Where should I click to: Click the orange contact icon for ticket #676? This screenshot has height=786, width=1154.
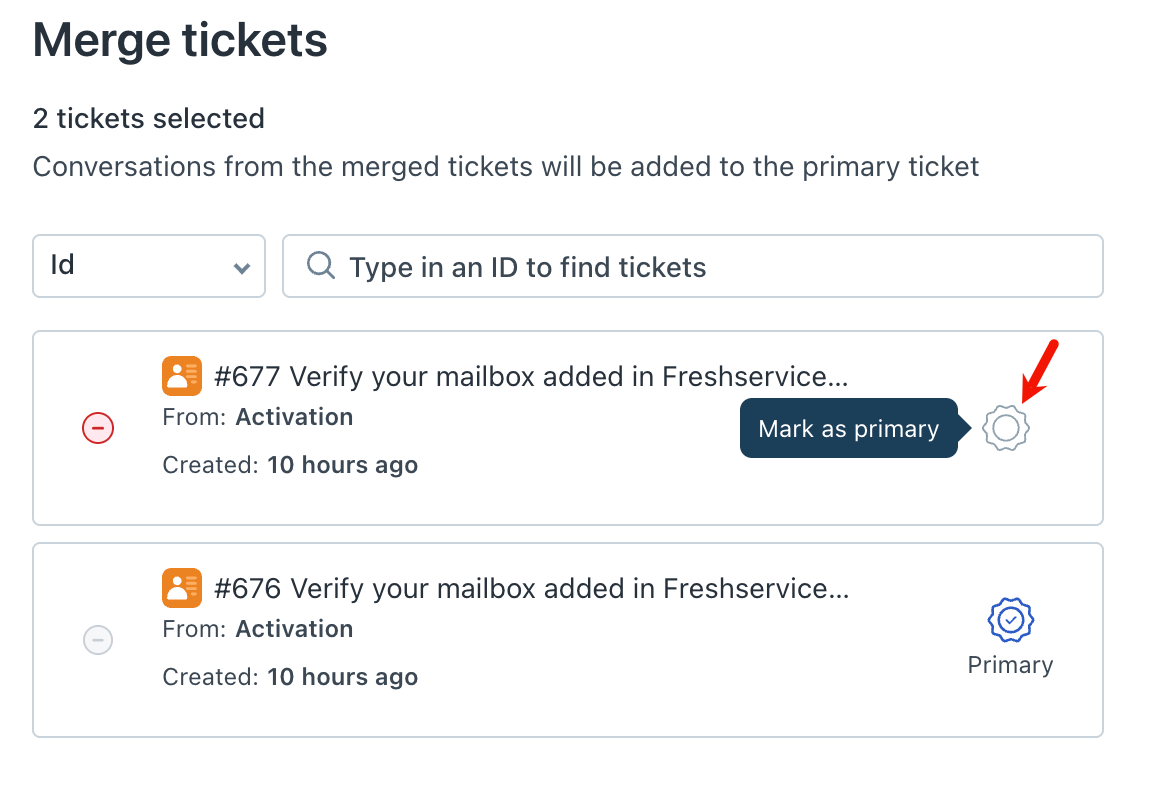pyautogui.click(x=182, y=588)
